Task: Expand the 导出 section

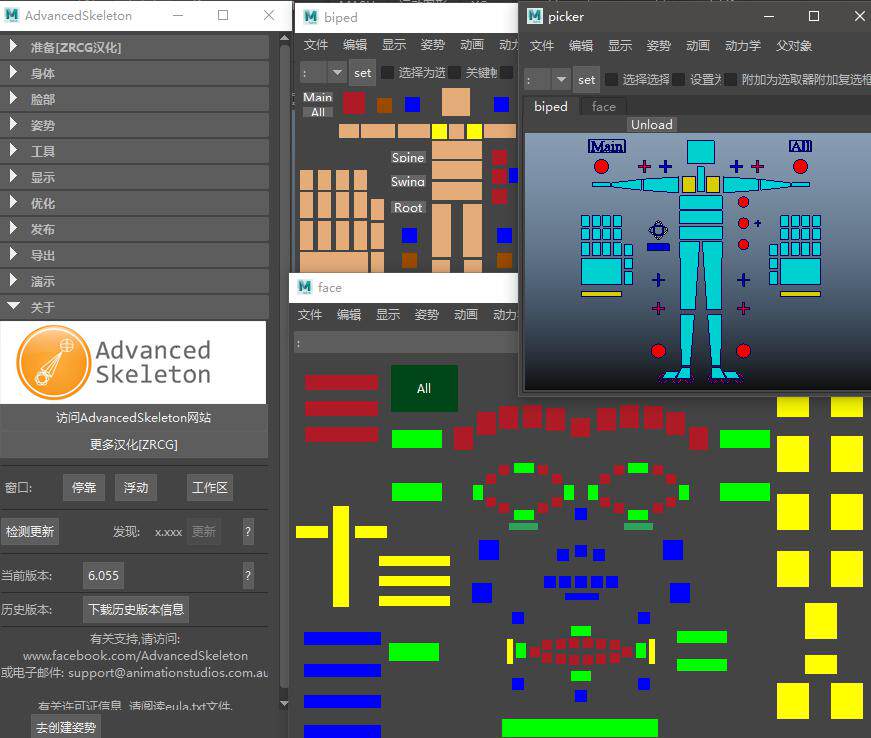Action: click(134, 255)
